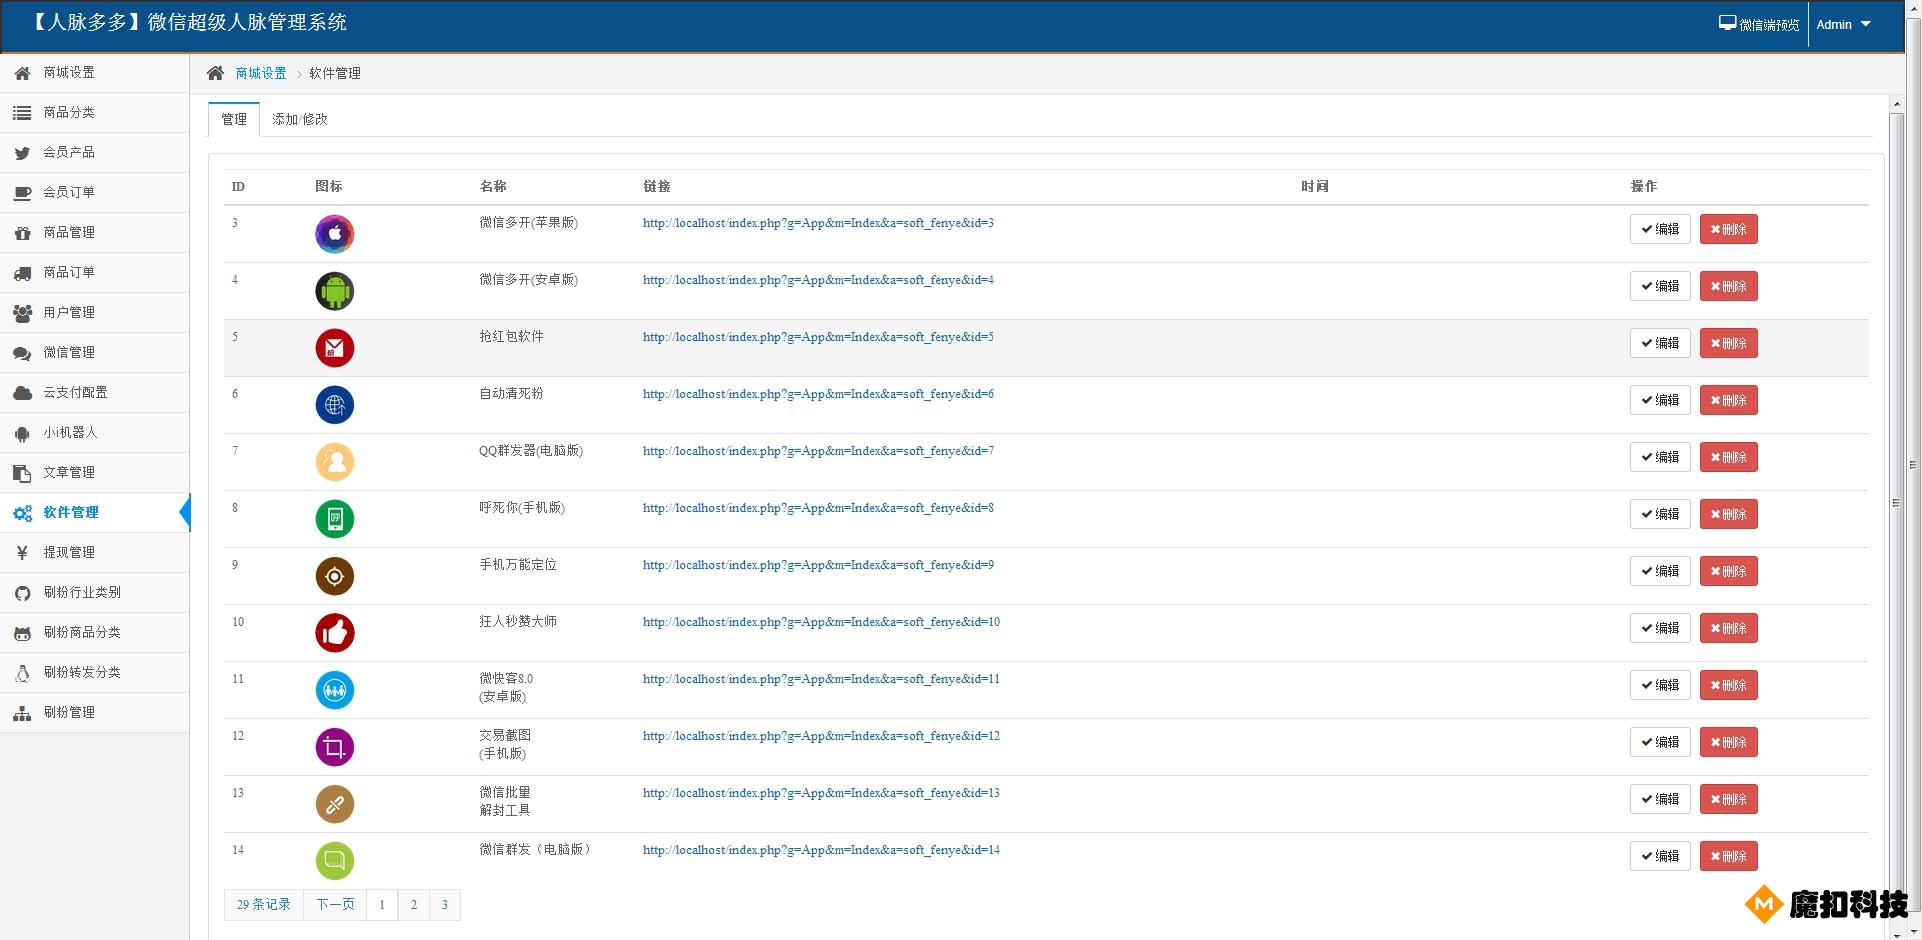Open 小机器人 in the sidebar
The height and width of the screenshot is (940, 1922).
[95, 433]
